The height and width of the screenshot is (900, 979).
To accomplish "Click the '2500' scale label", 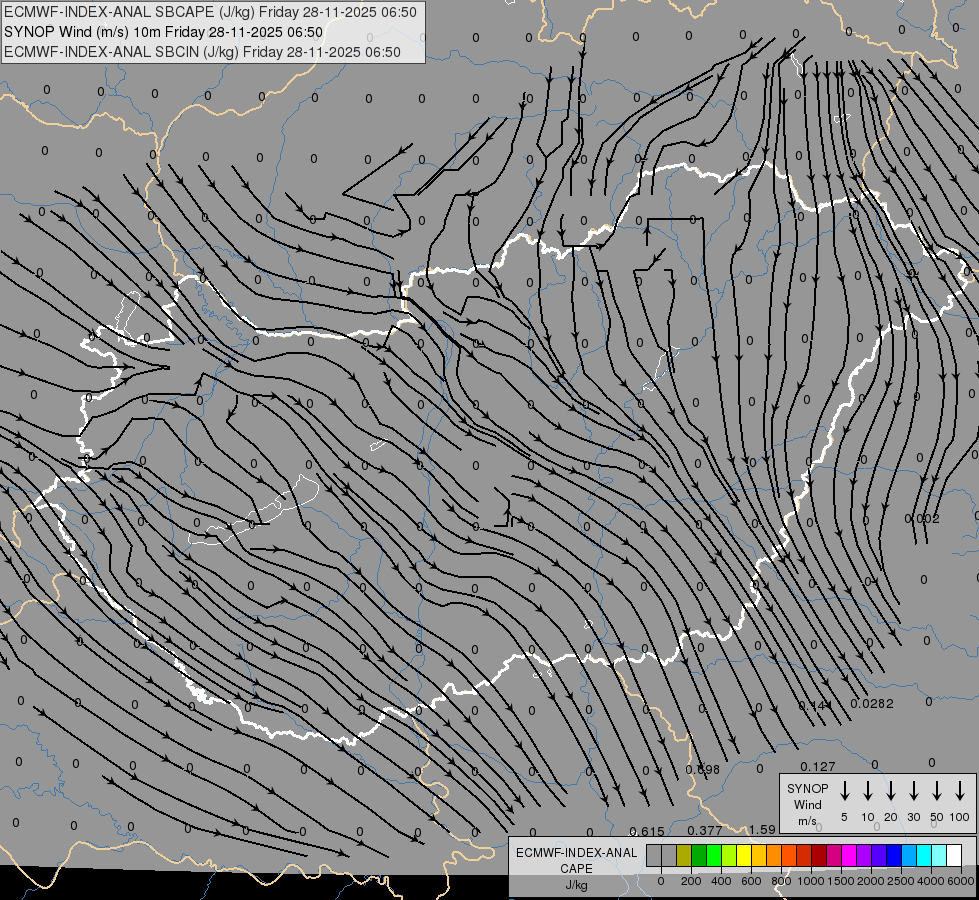I will pos(901,881).
